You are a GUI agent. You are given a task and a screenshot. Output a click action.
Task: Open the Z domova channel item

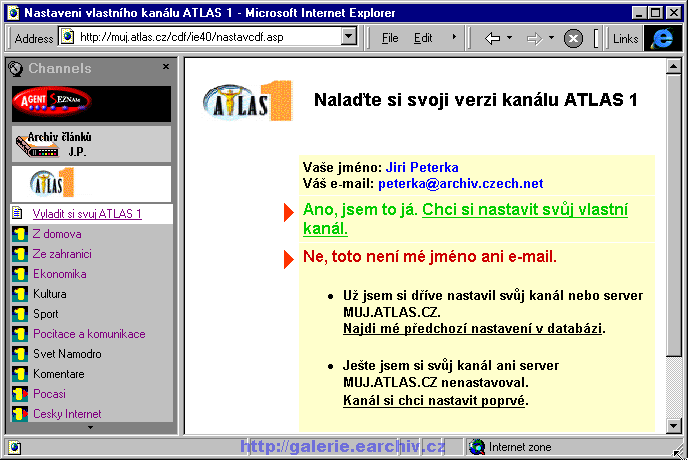[57, 234]
